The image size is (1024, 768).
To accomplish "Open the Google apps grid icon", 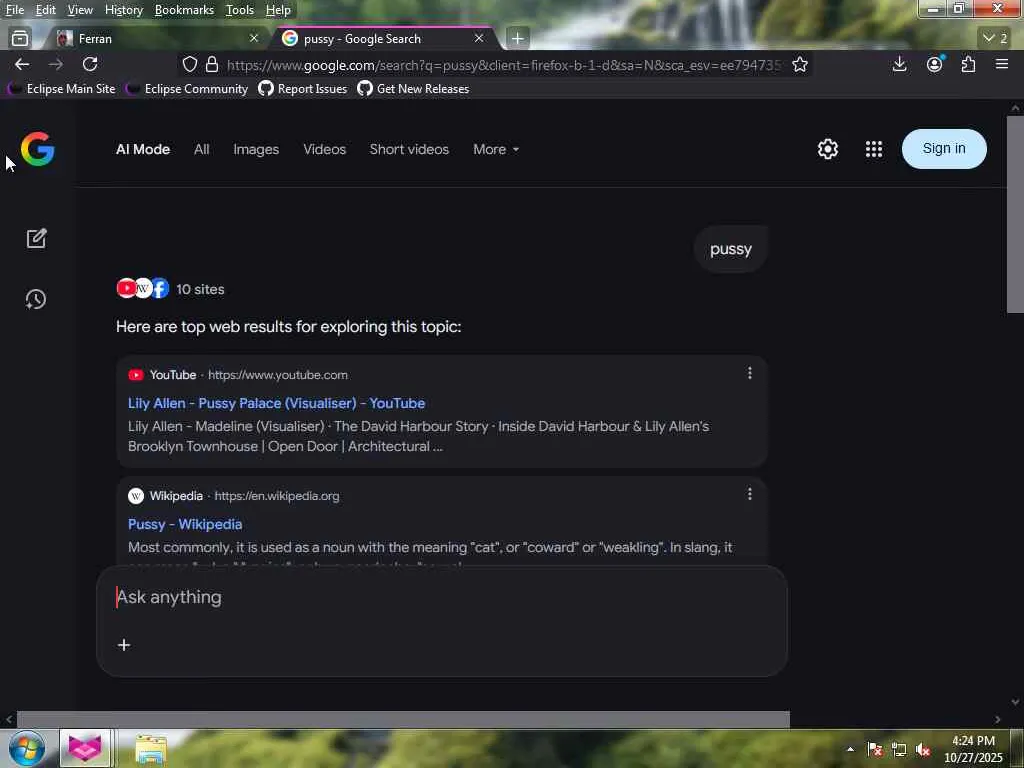I will (x=874, y=149).
